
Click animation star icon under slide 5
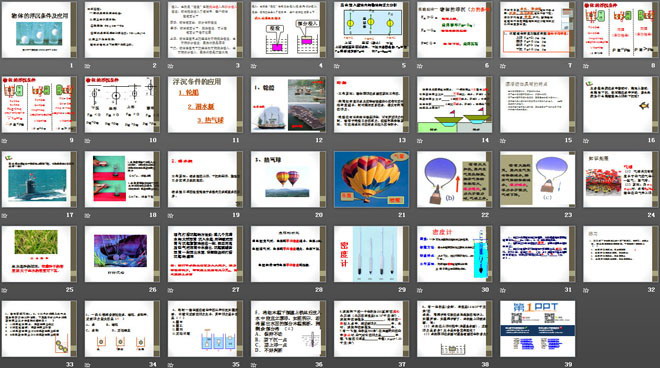pos(337,66)
